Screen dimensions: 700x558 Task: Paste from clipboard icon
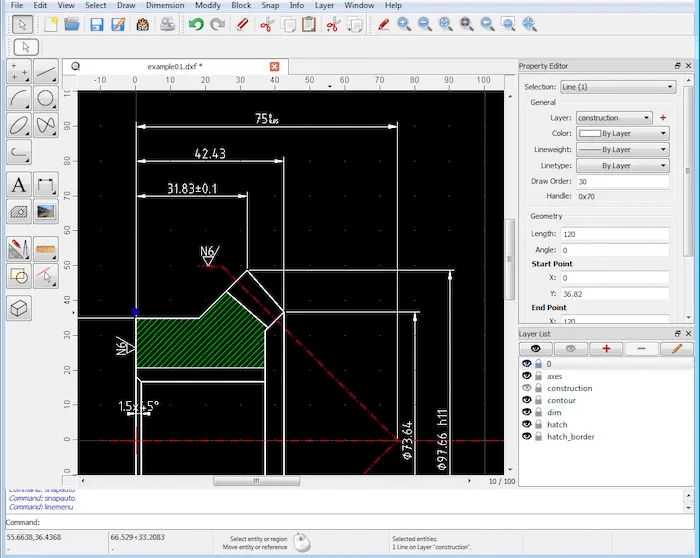pos(309,24)
